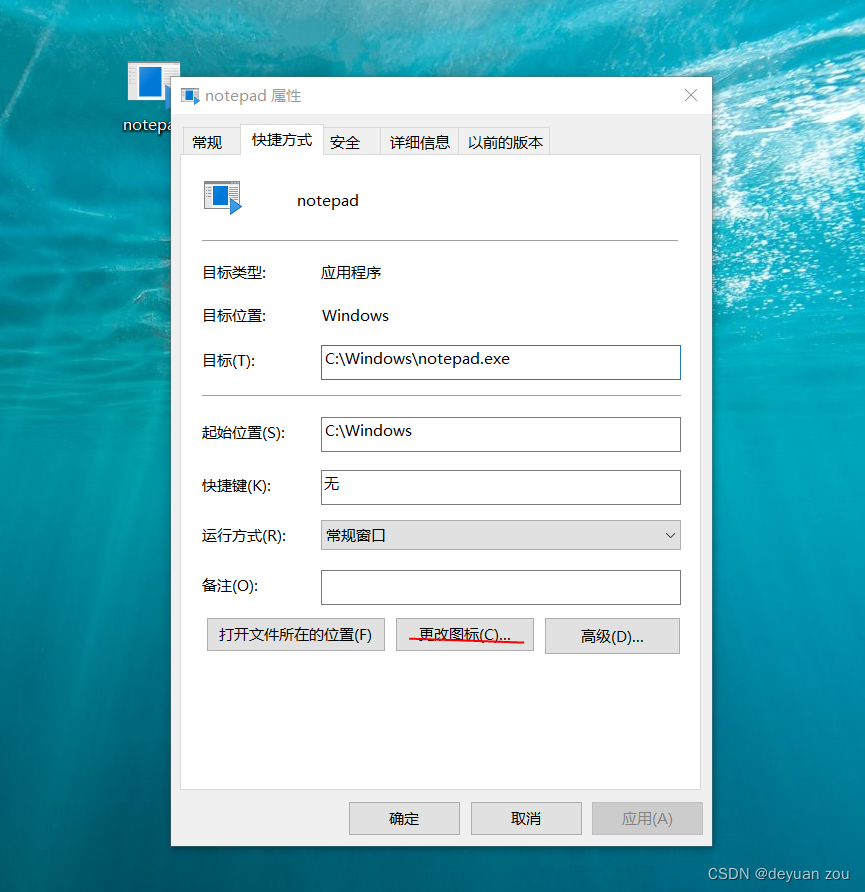
Task: Click the notepad name text in the dialog
Action: 328,201
